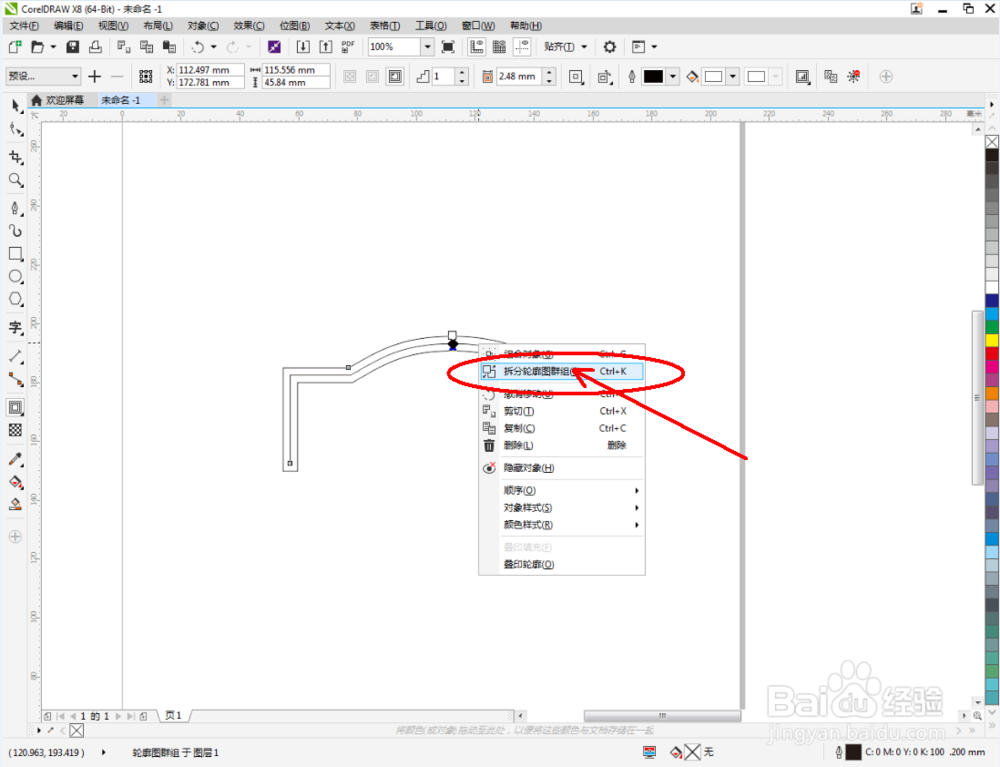
Task: Click the blue swatch in color palette
Action: point(992,301)
